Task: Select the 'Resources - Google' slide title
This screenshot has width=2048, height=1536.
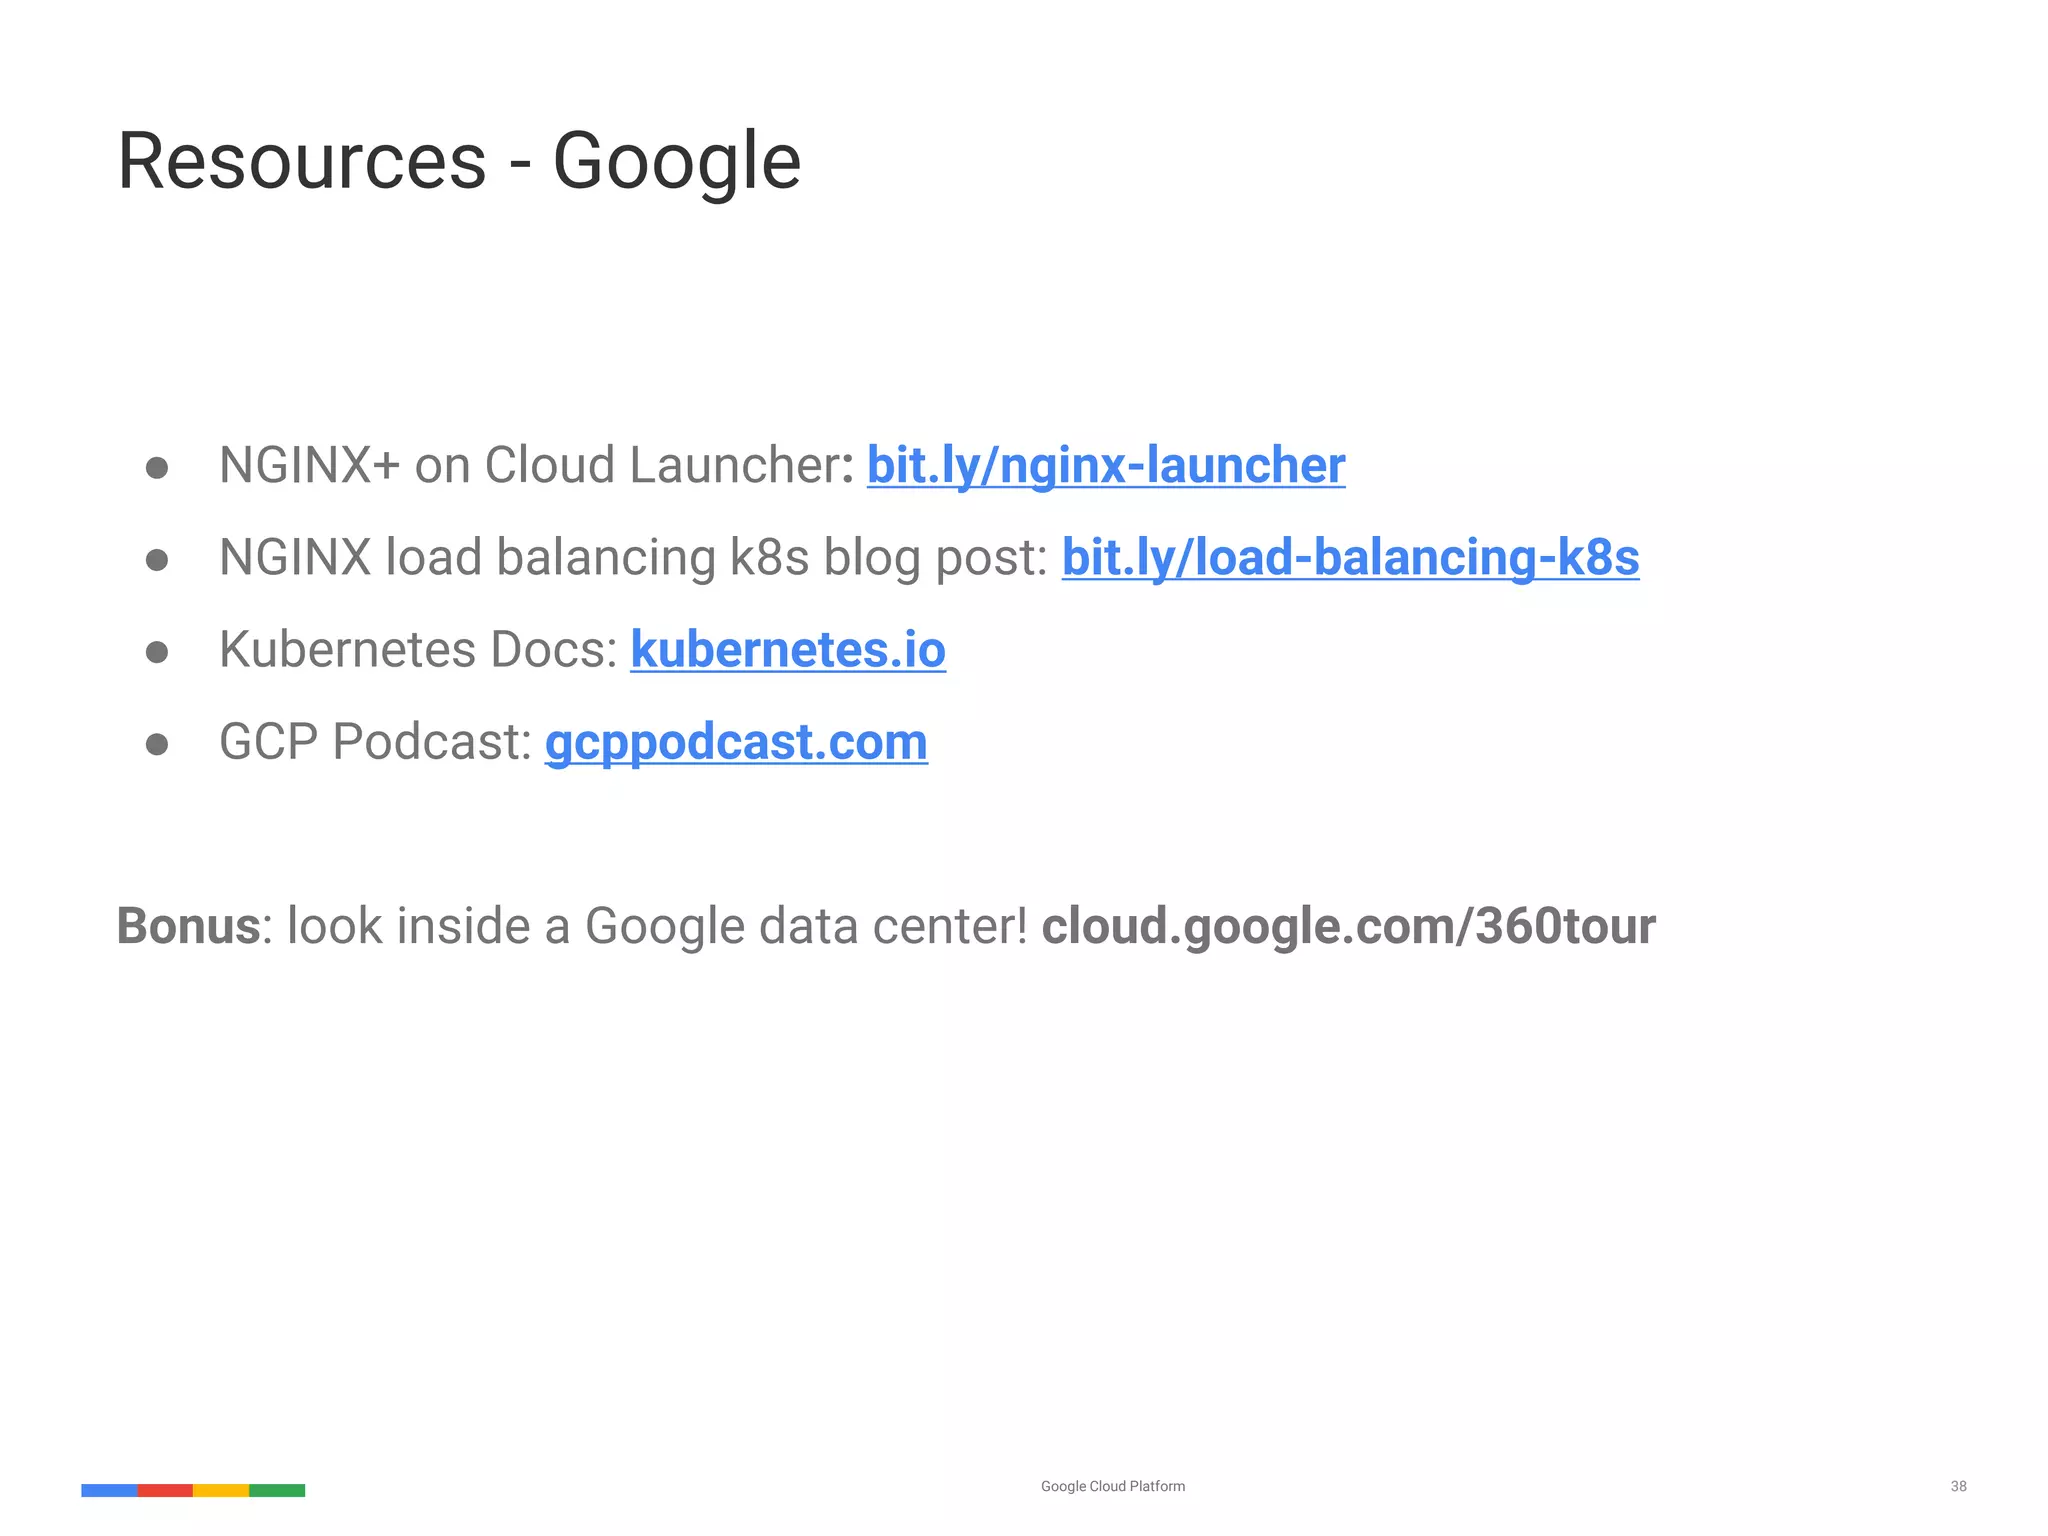Action: point(459,161)
